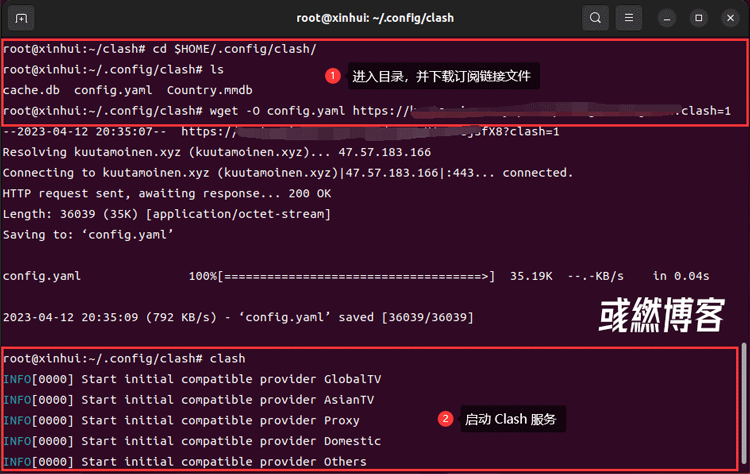Close the terminal window
750x474 pixels.
click(728, 18)
